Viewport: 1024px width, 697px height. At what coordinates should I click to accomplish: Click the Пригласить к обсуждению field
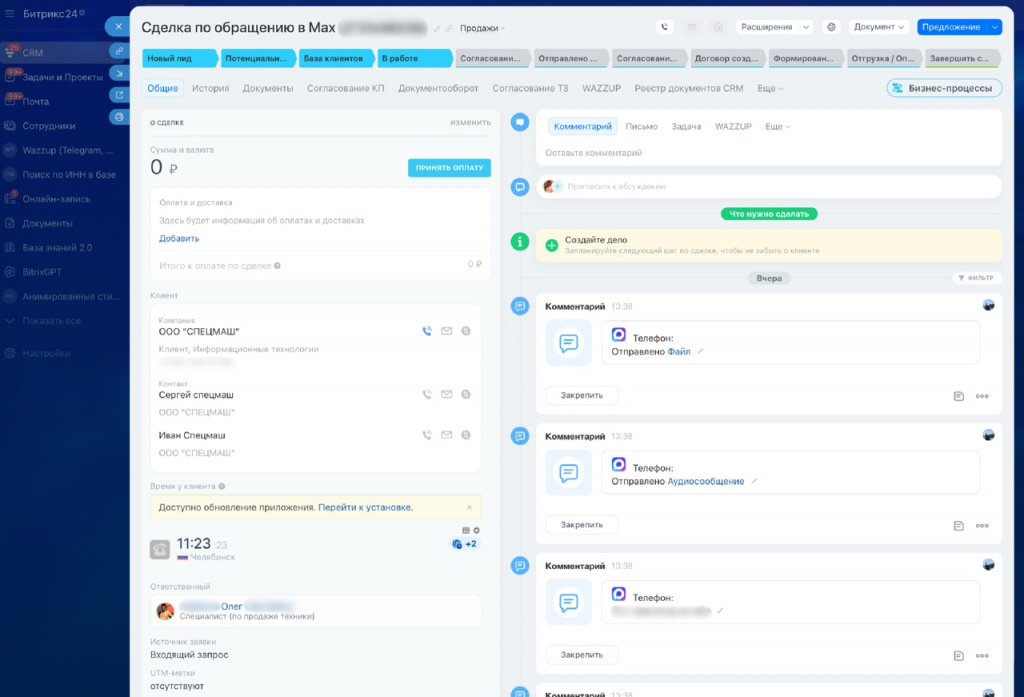point(769,186)
